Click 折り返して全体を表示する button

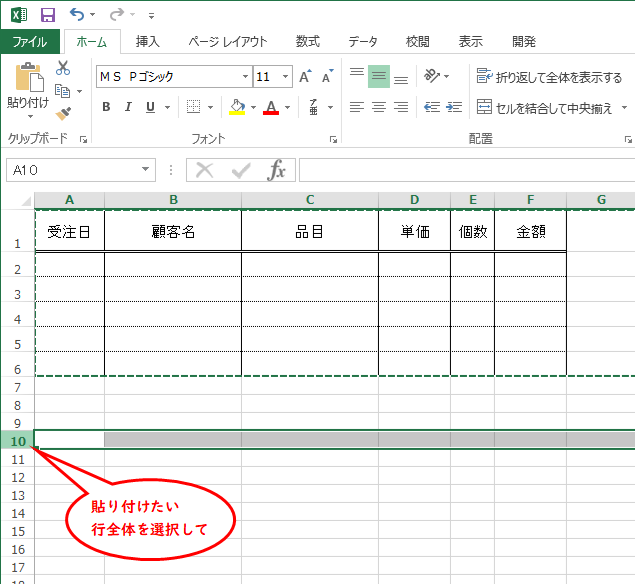[x=549, y=77]
